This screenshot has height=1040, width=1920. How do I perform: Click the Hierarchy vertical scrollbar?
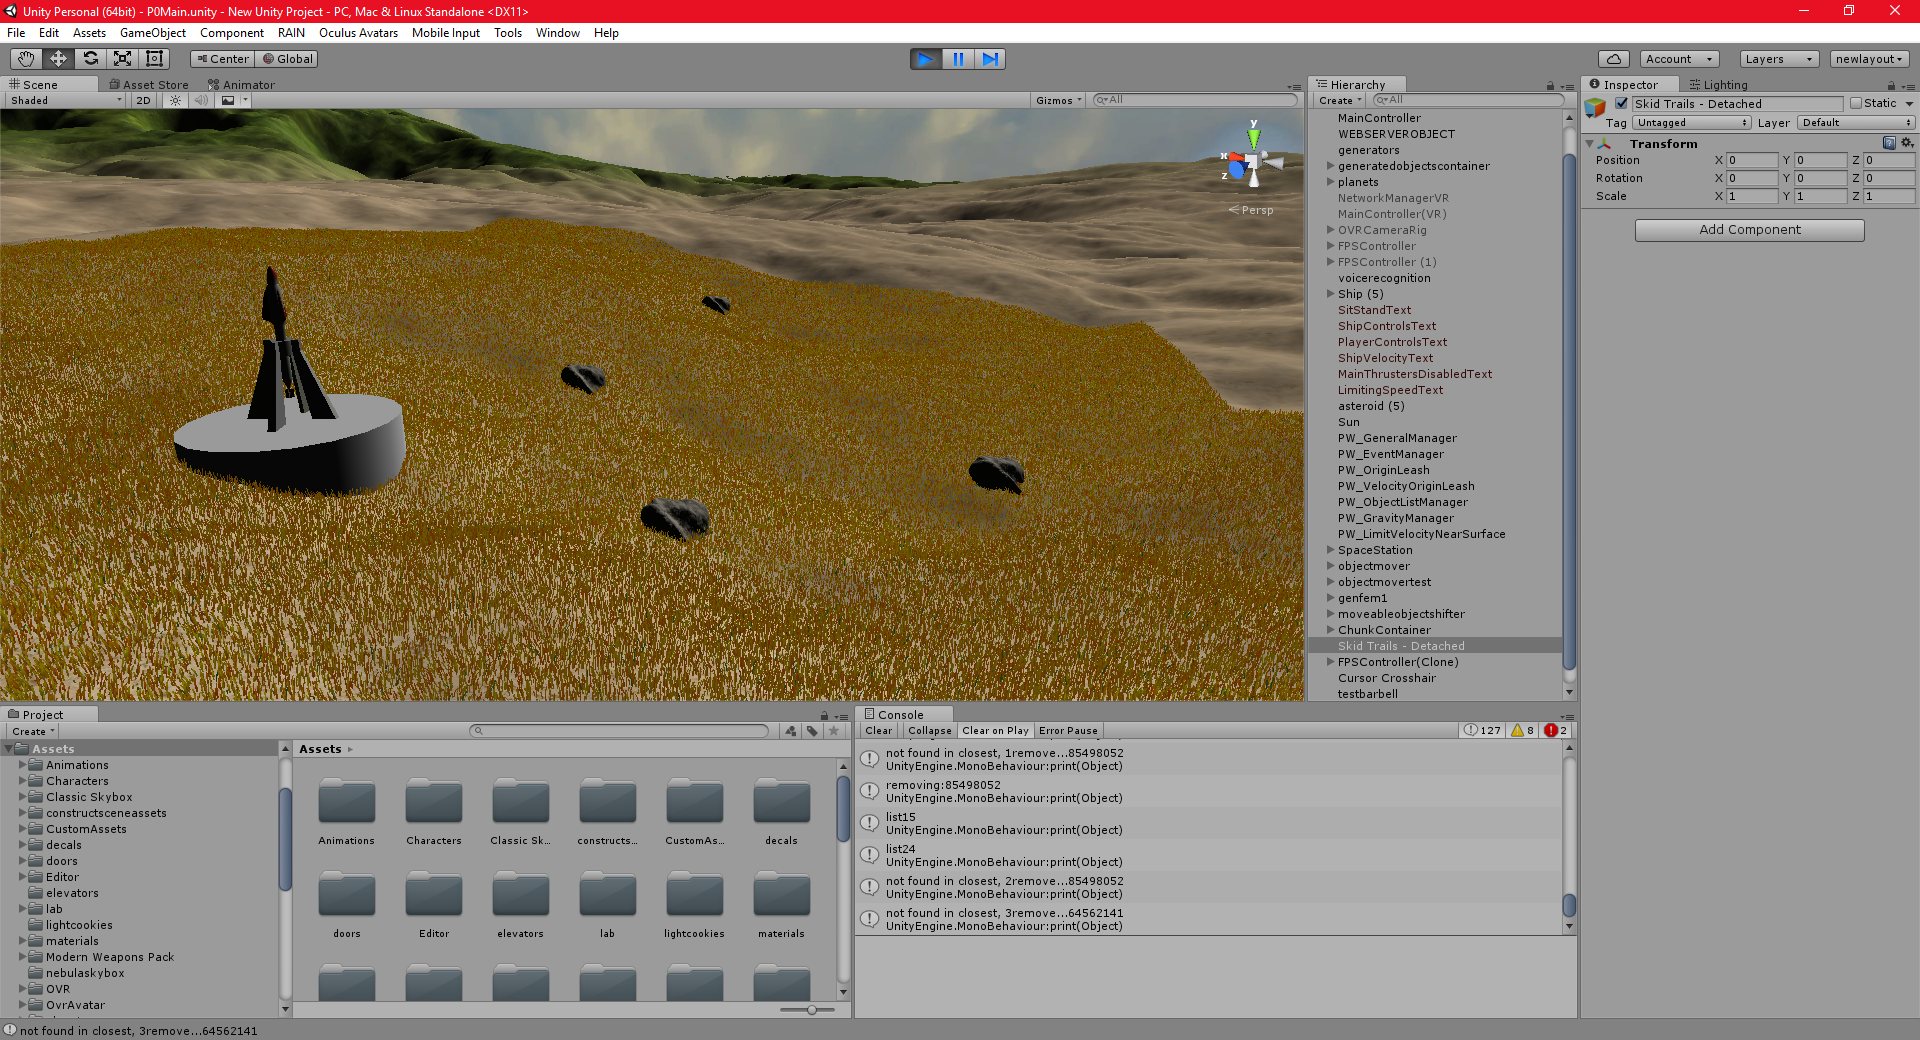tap(1569, 410)
